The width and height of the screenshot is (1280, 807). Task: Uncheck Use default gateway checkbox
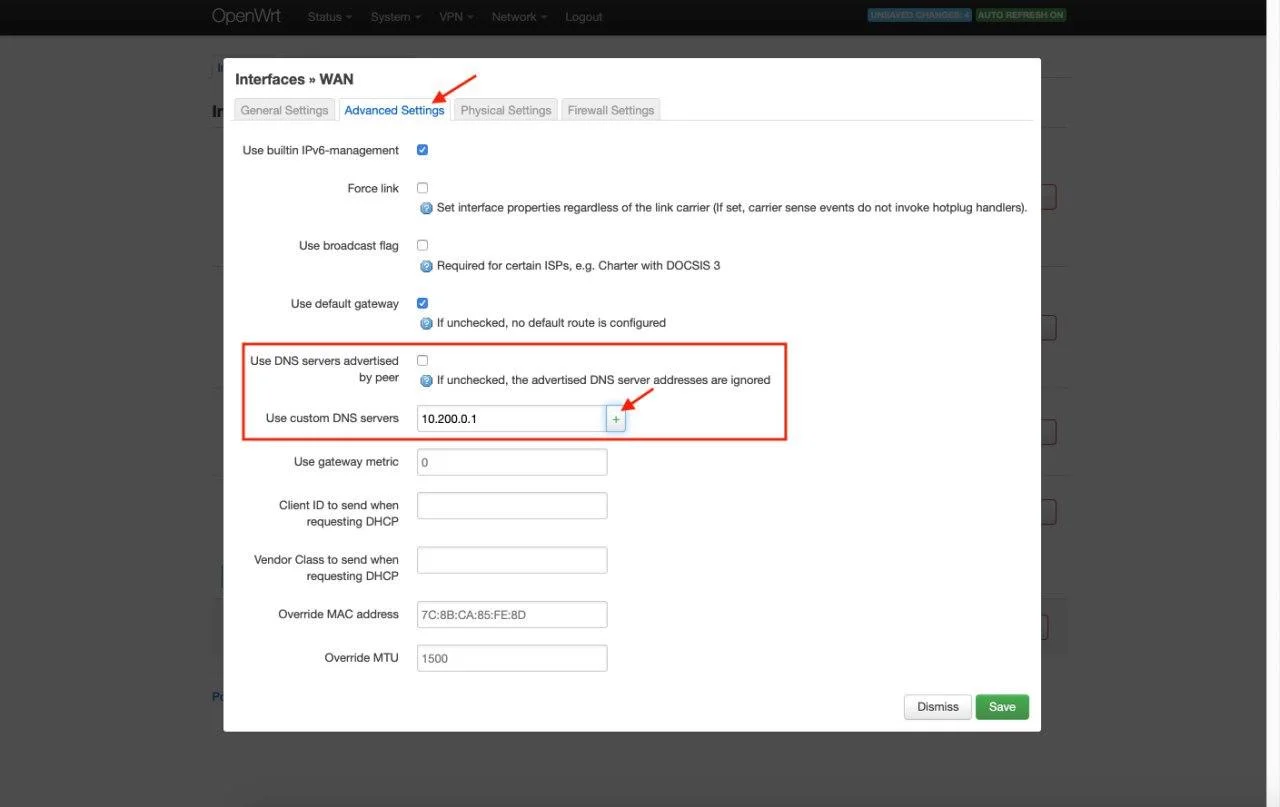(422, 303)
